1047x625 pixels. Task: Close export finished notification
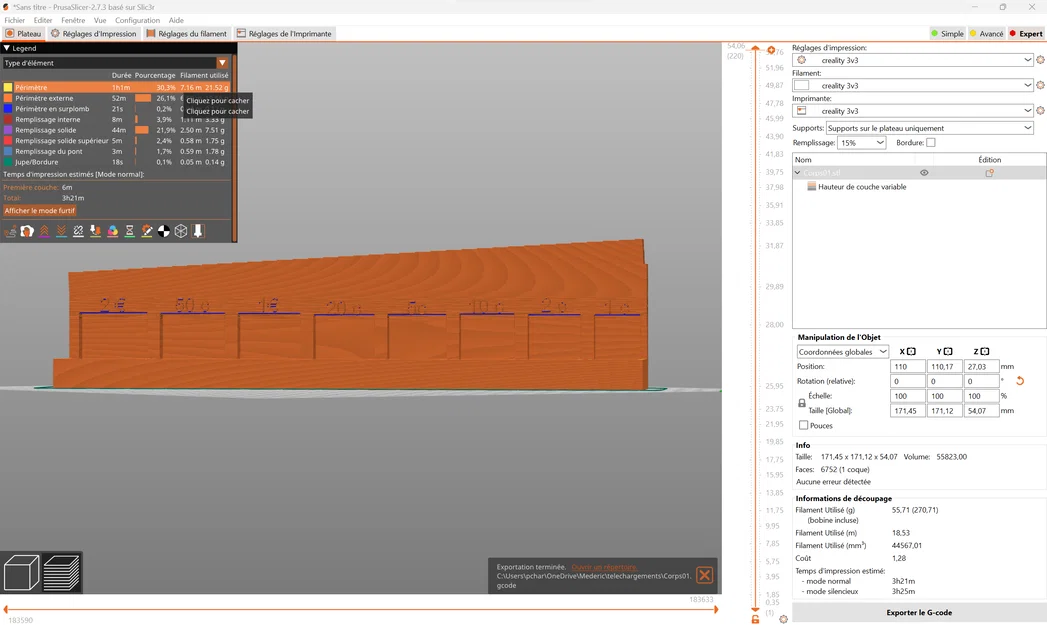(704, 575)
